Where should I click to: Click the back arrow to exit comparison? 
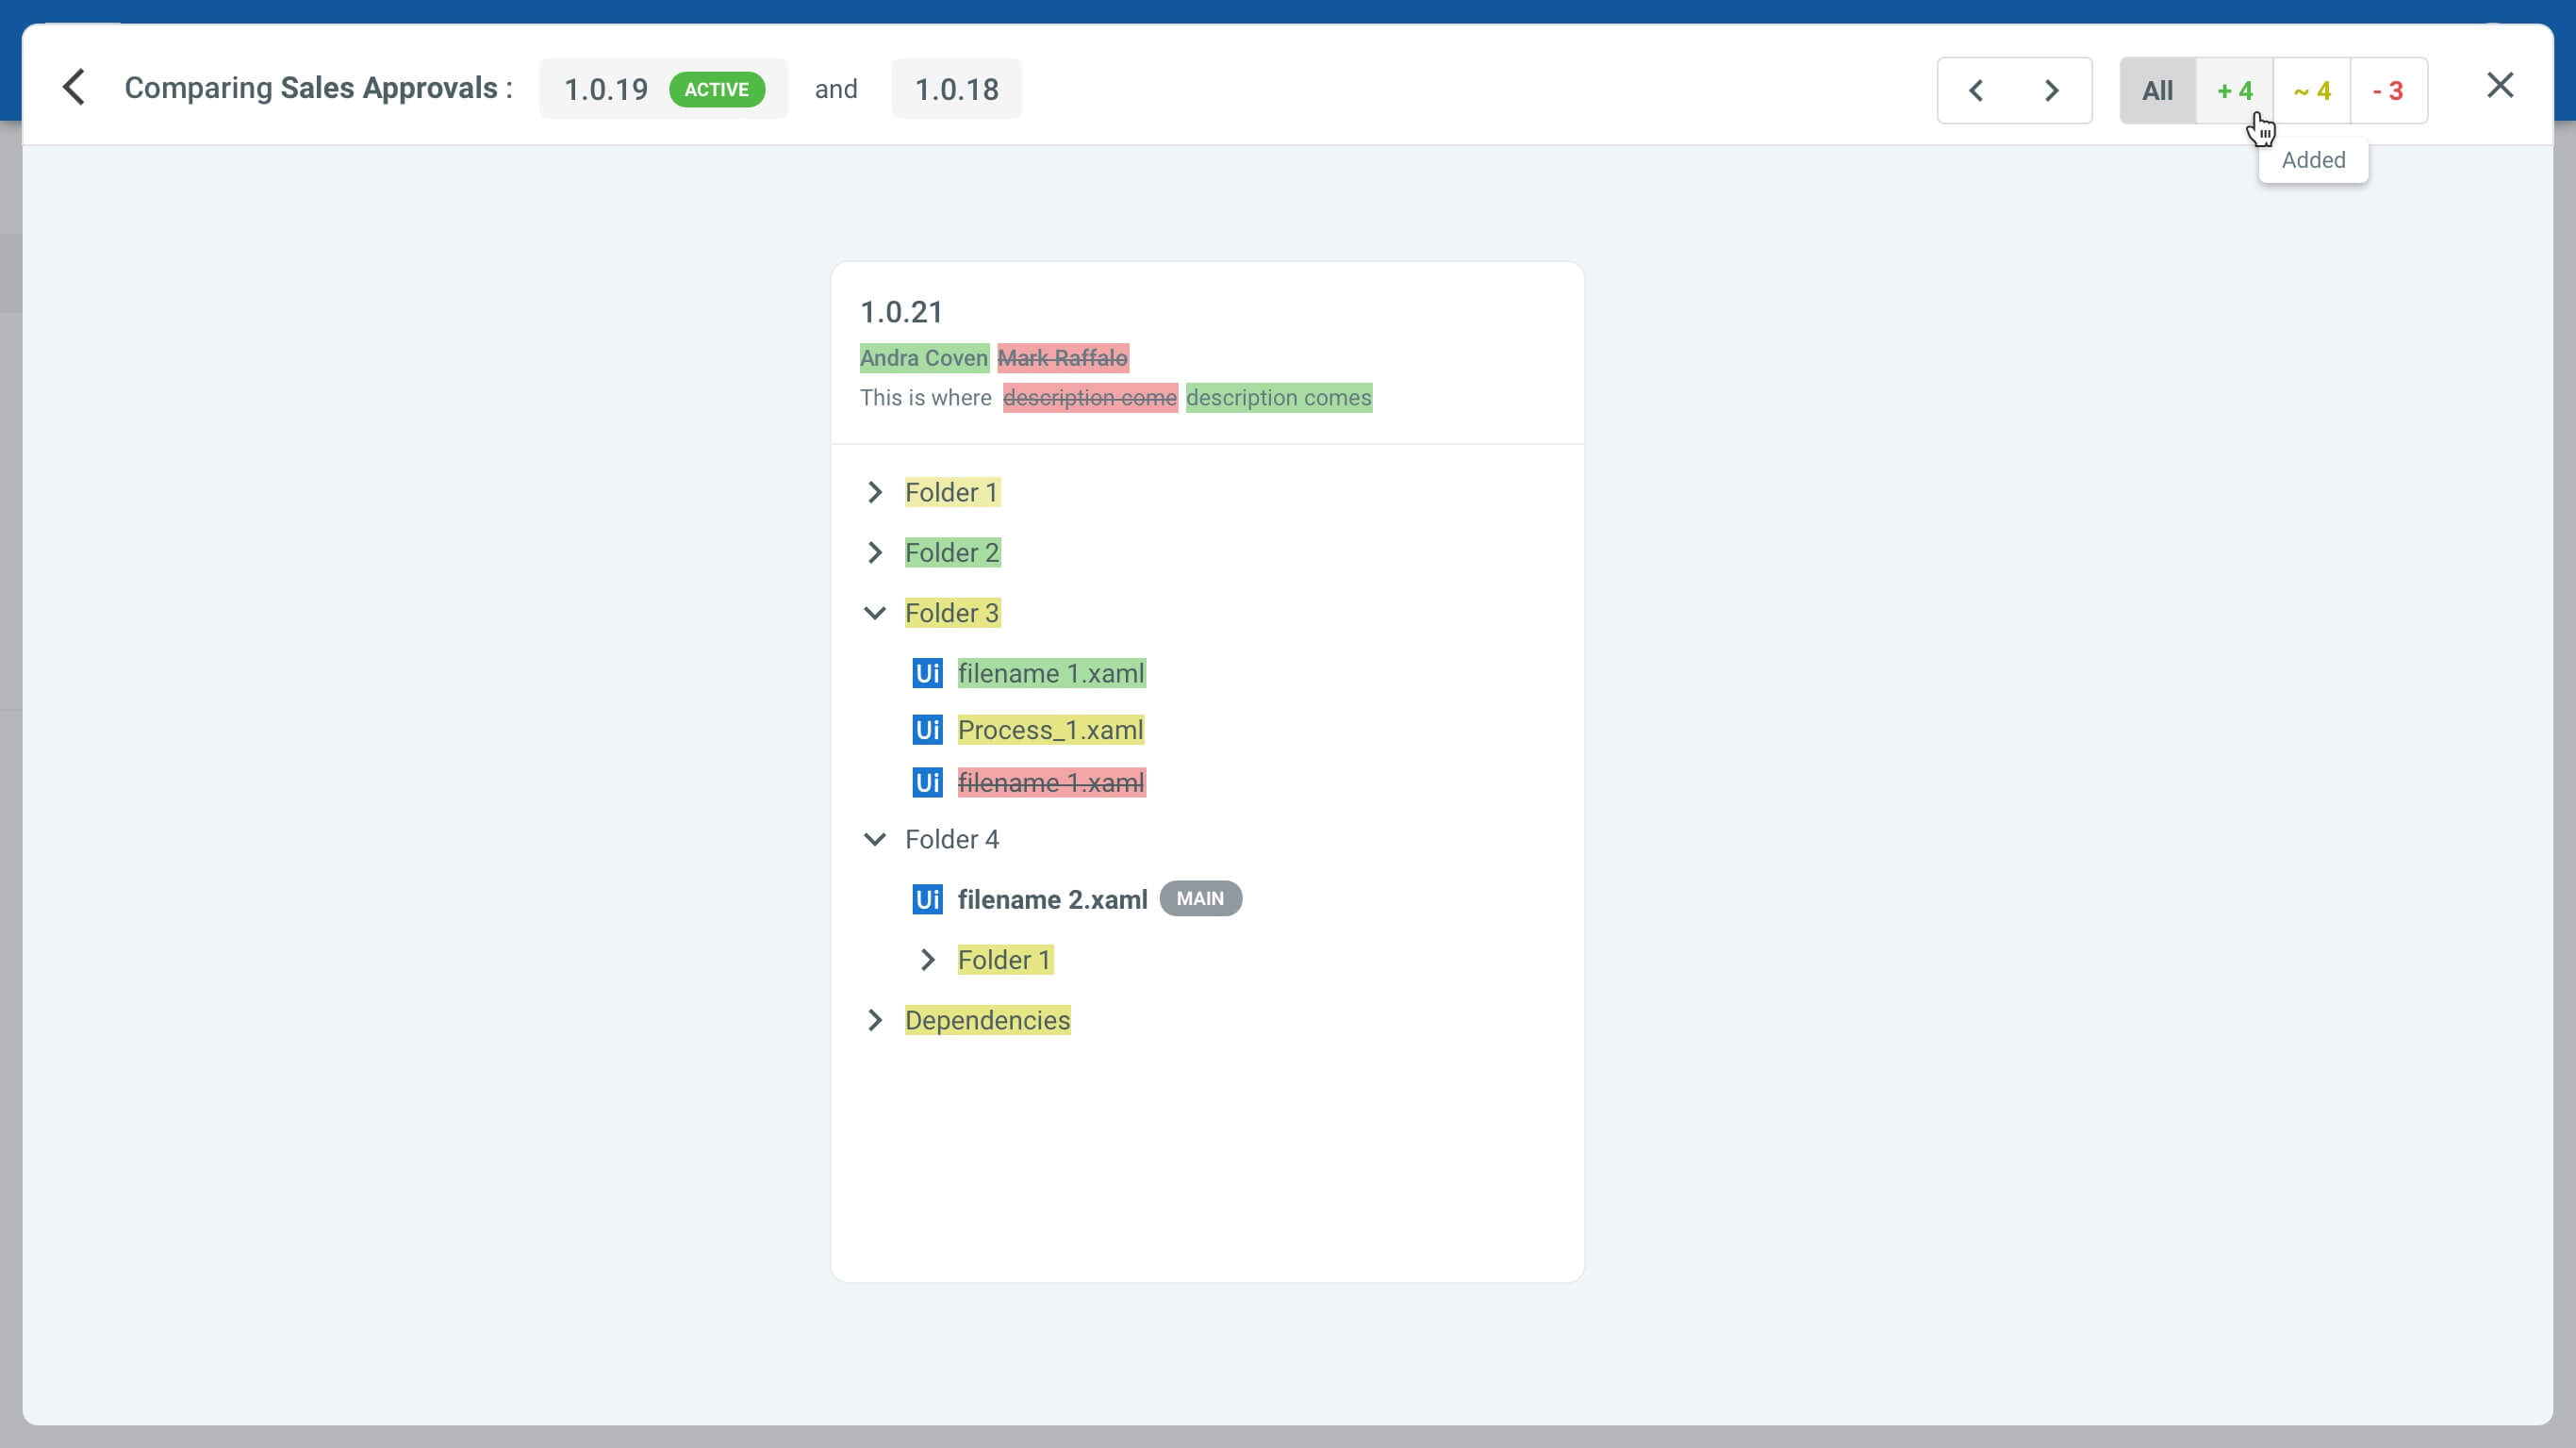74,87
